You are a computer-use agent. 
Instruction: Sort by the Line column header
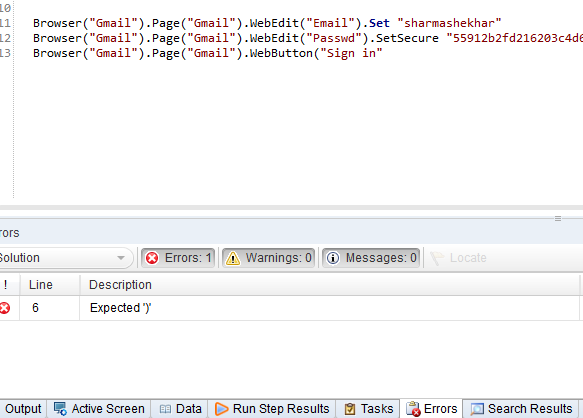coord(50,285)
